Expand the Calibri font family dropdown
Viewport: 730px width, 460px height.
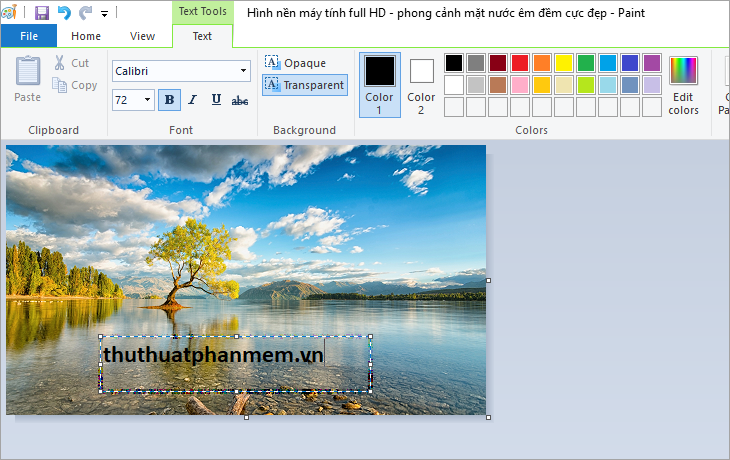(243, 71)
